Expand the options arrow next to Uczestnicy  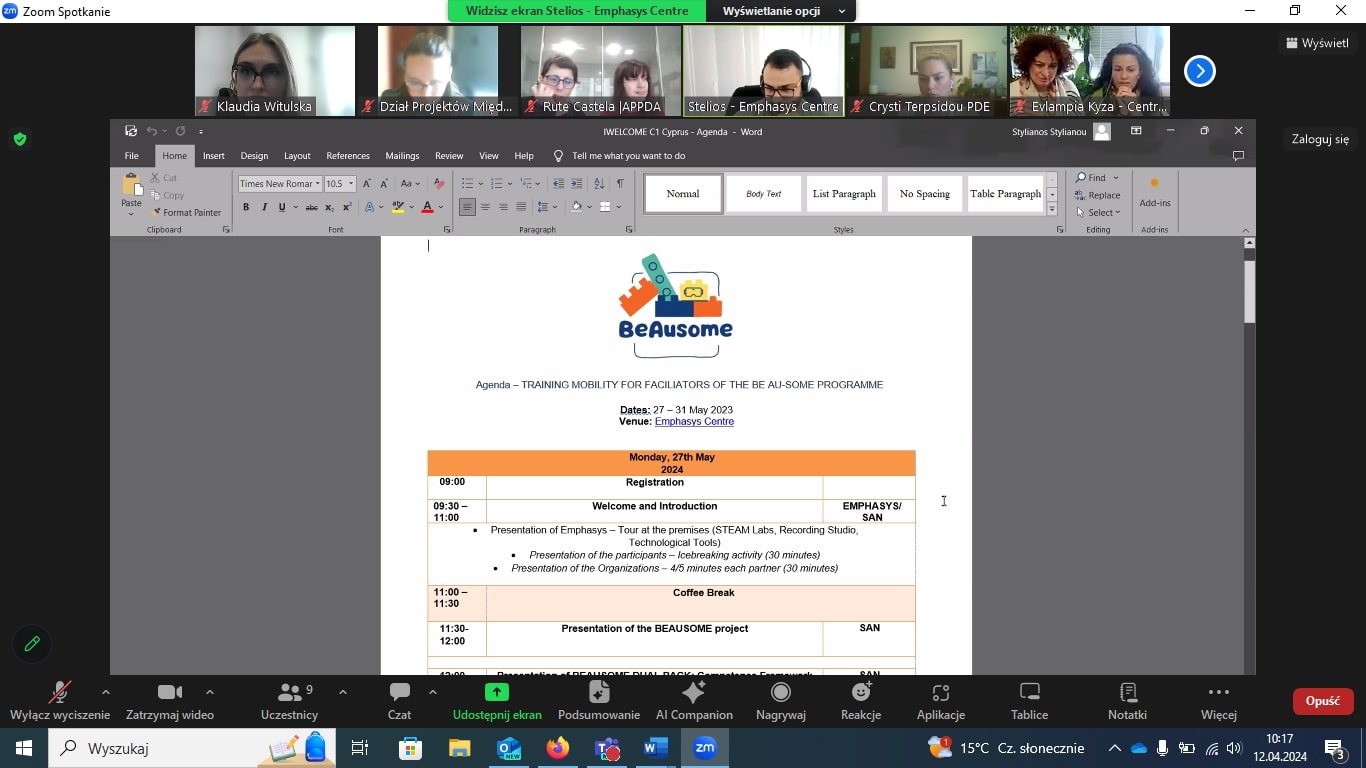point(342,692)
